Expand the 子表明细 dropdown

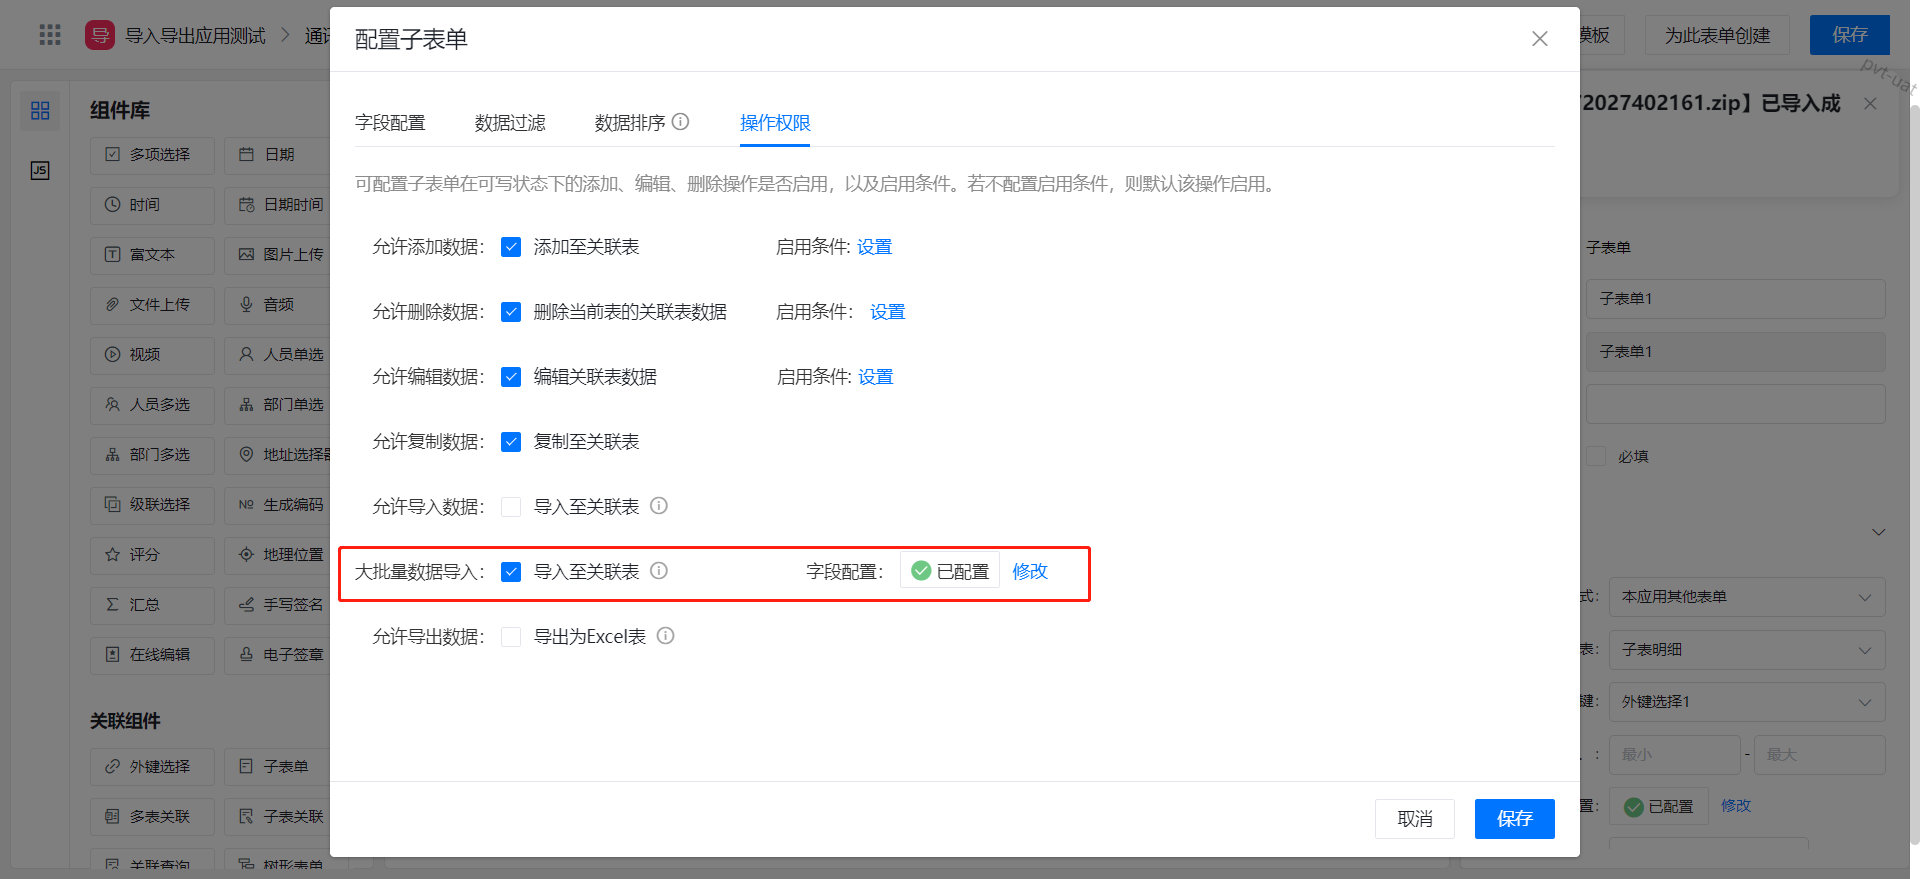point(1745,650)
